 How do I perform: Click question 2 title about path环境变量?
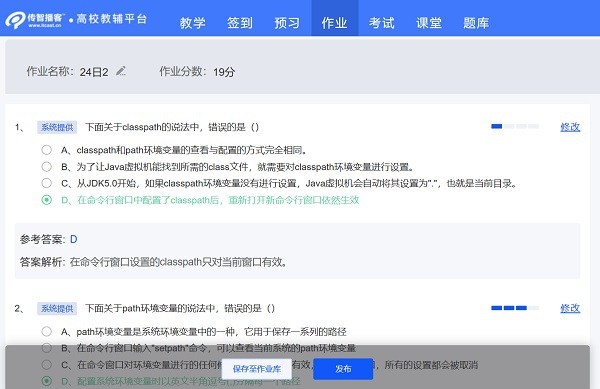pos(180,308)
